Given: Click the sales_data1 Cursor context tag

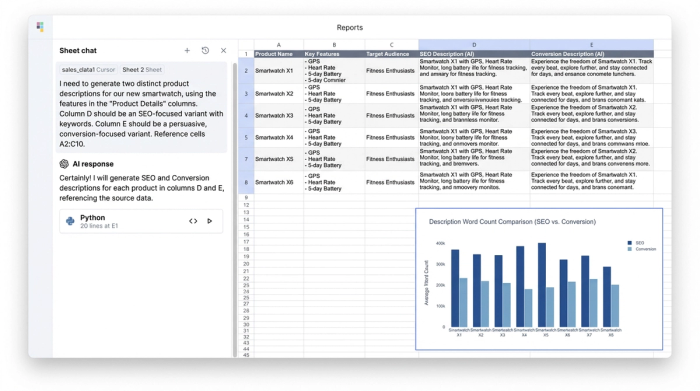Looking at the screenshot, I should coord(88,70).
